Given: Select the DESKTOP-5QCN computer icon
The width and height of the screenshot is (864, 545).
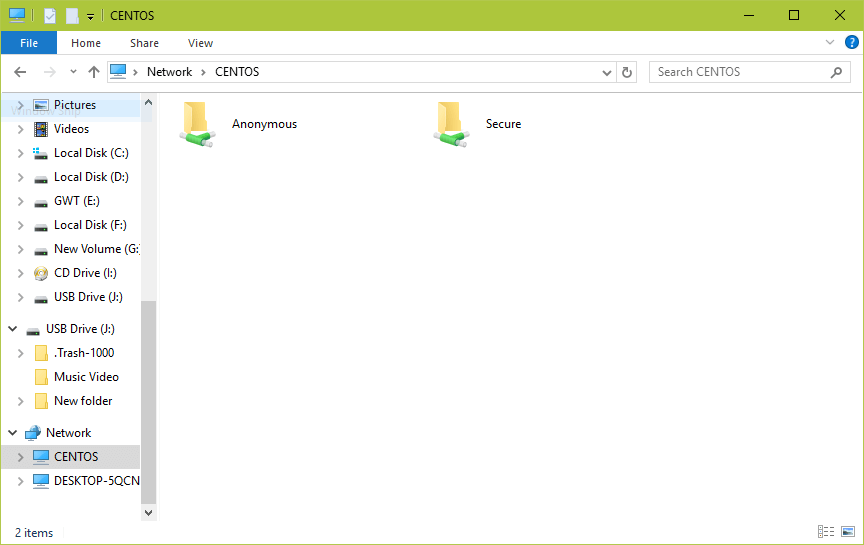Looking at the screenshot, I should [41, 481].
